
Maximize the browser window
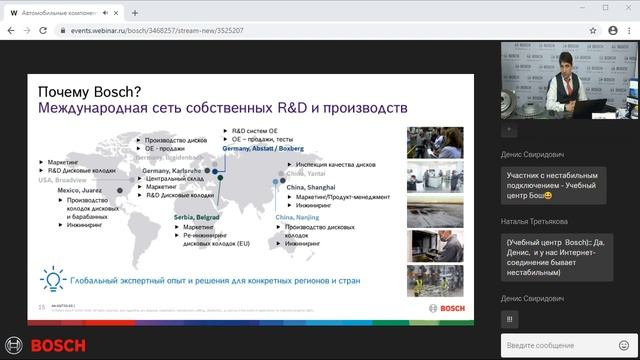click(605, 7)
